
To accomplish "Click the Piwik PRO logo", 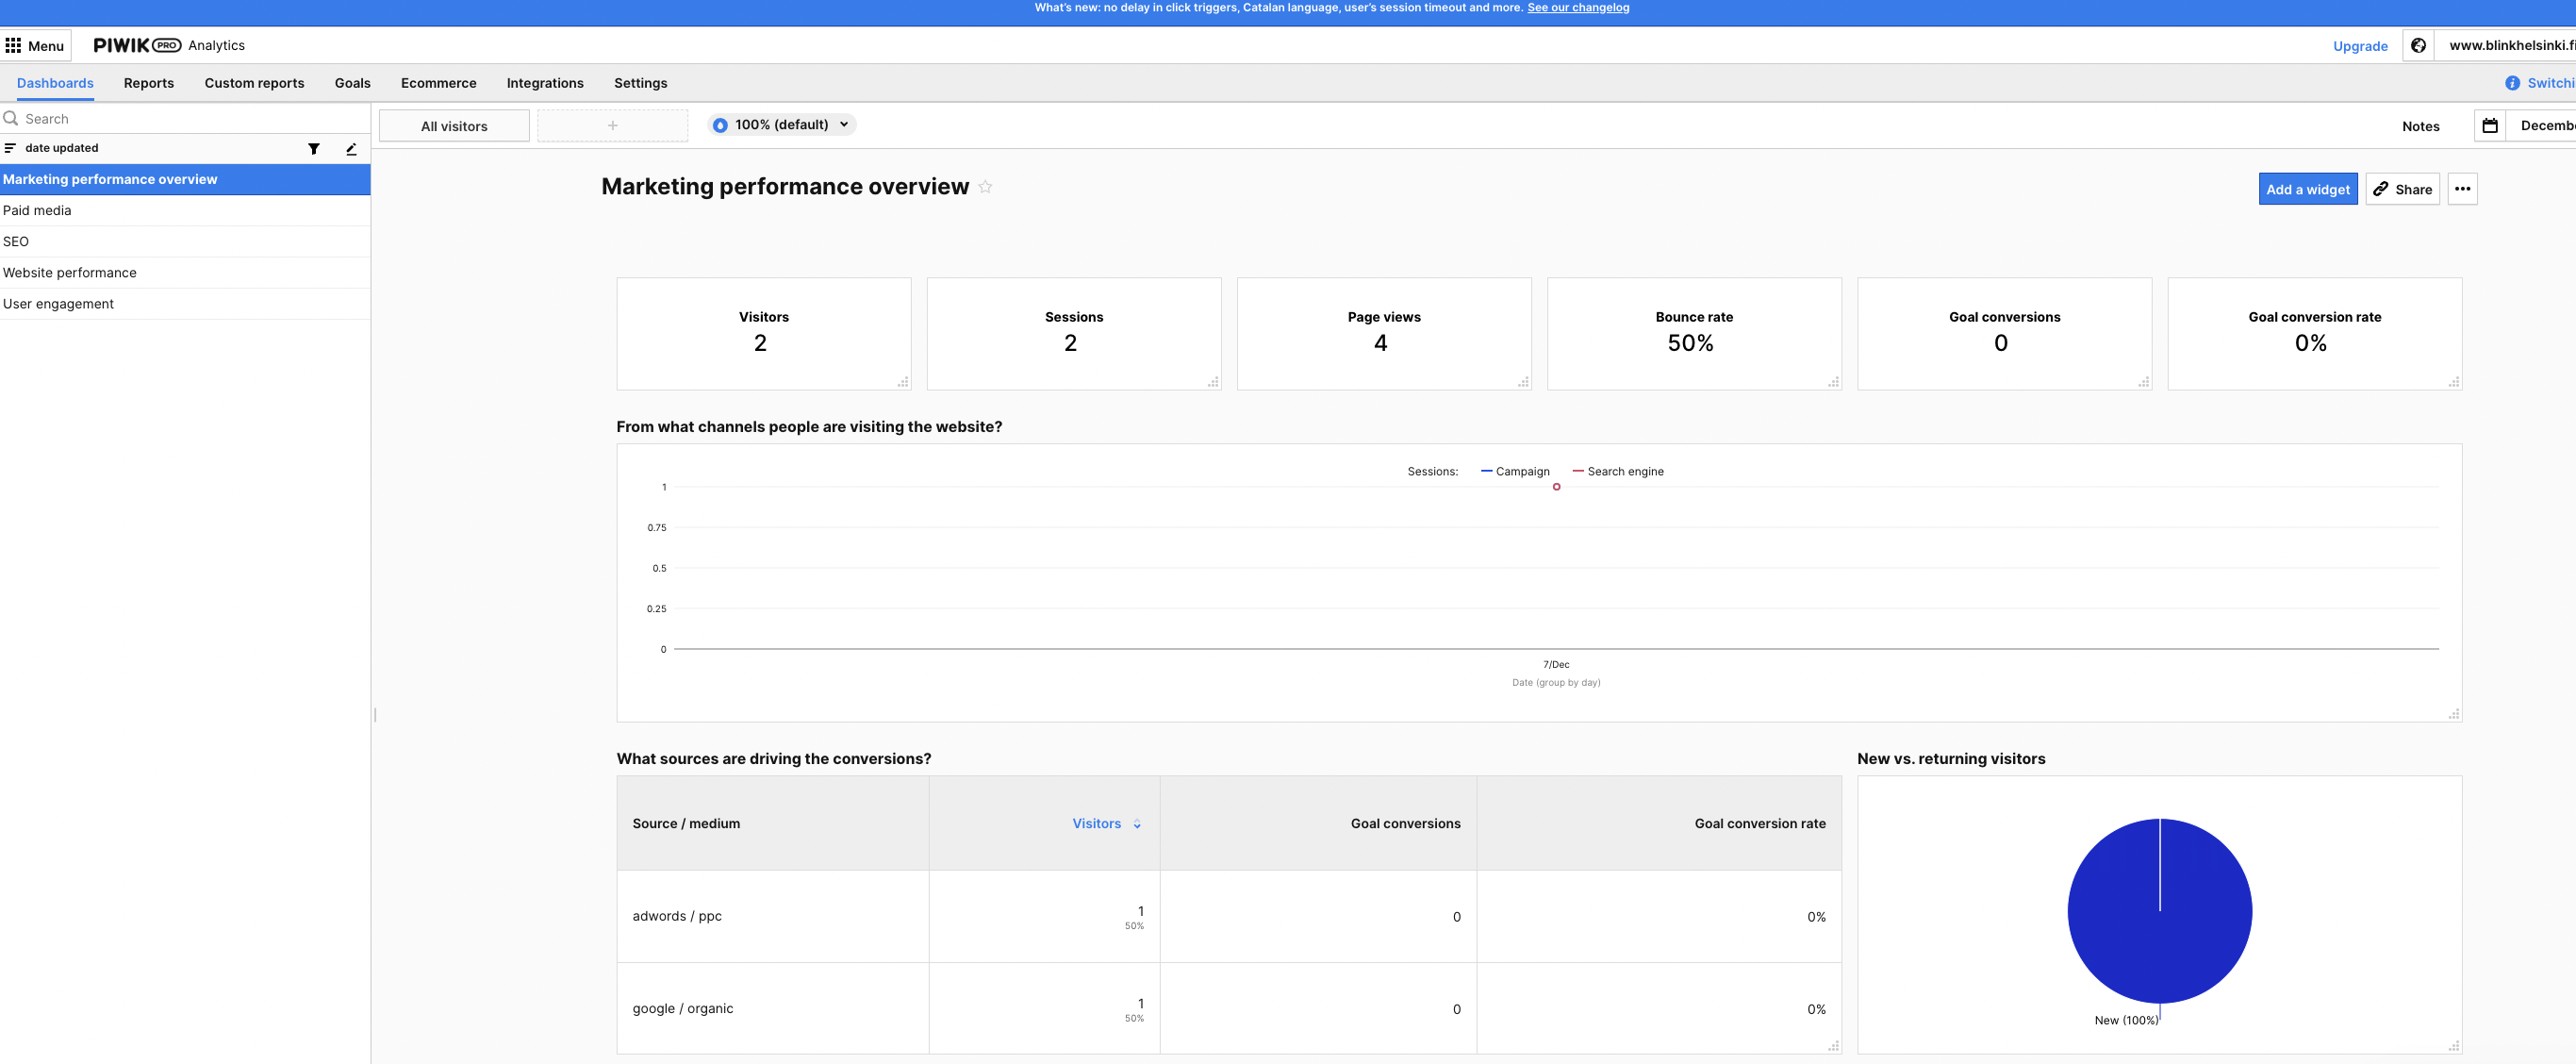I will [x=137, y=45].
